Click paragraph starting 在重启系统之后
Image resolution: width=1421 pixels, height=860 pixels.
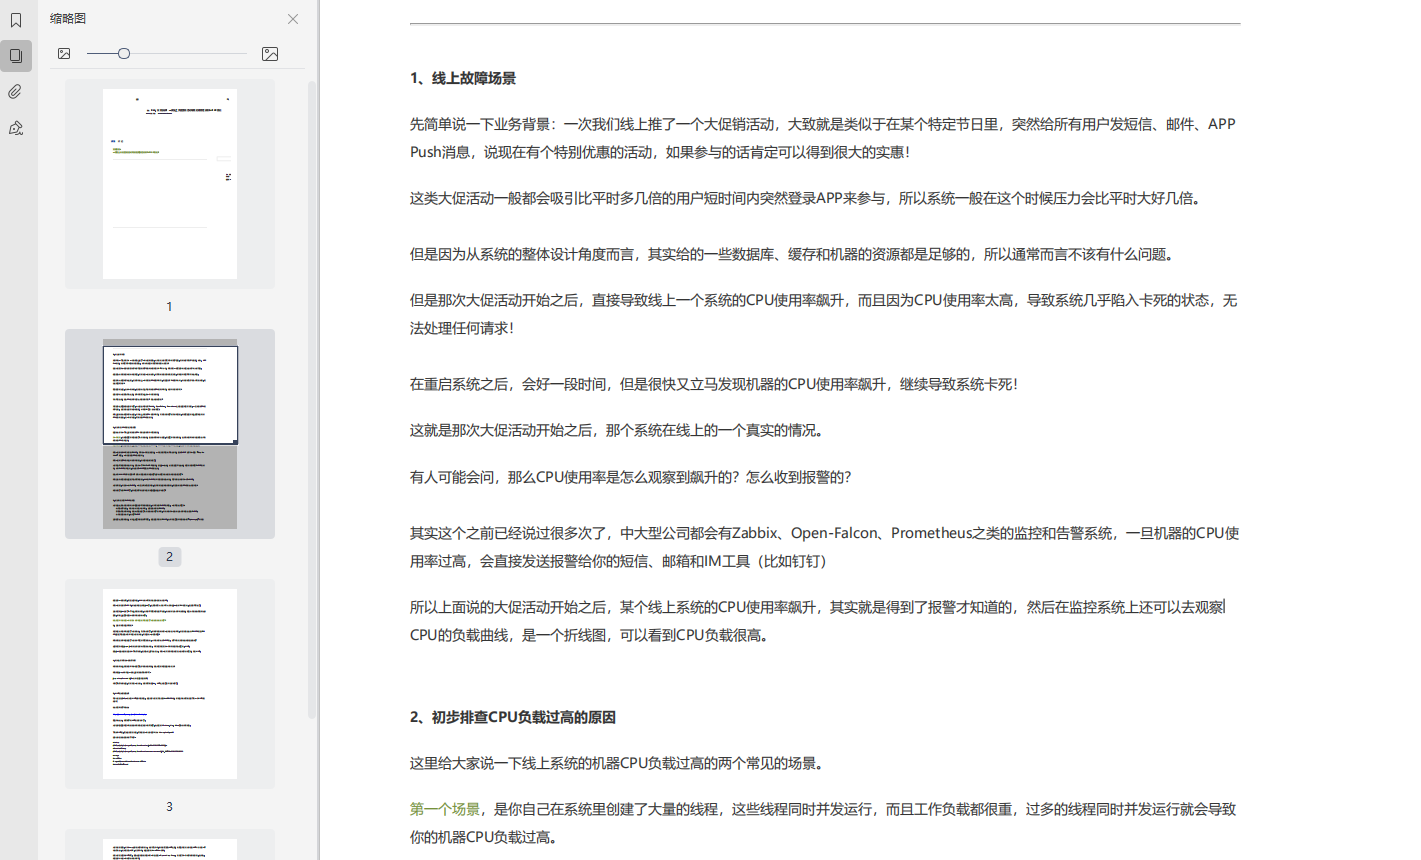click(714, 384)
